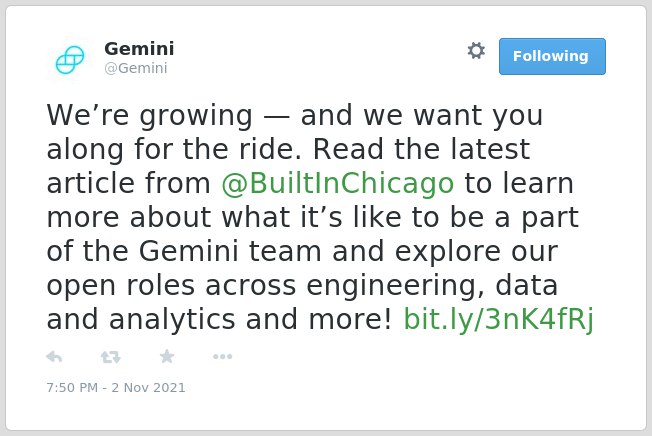
Task: Favorite the tweet with the star icon
Action: pyautogui.click(x=167, y=356)
